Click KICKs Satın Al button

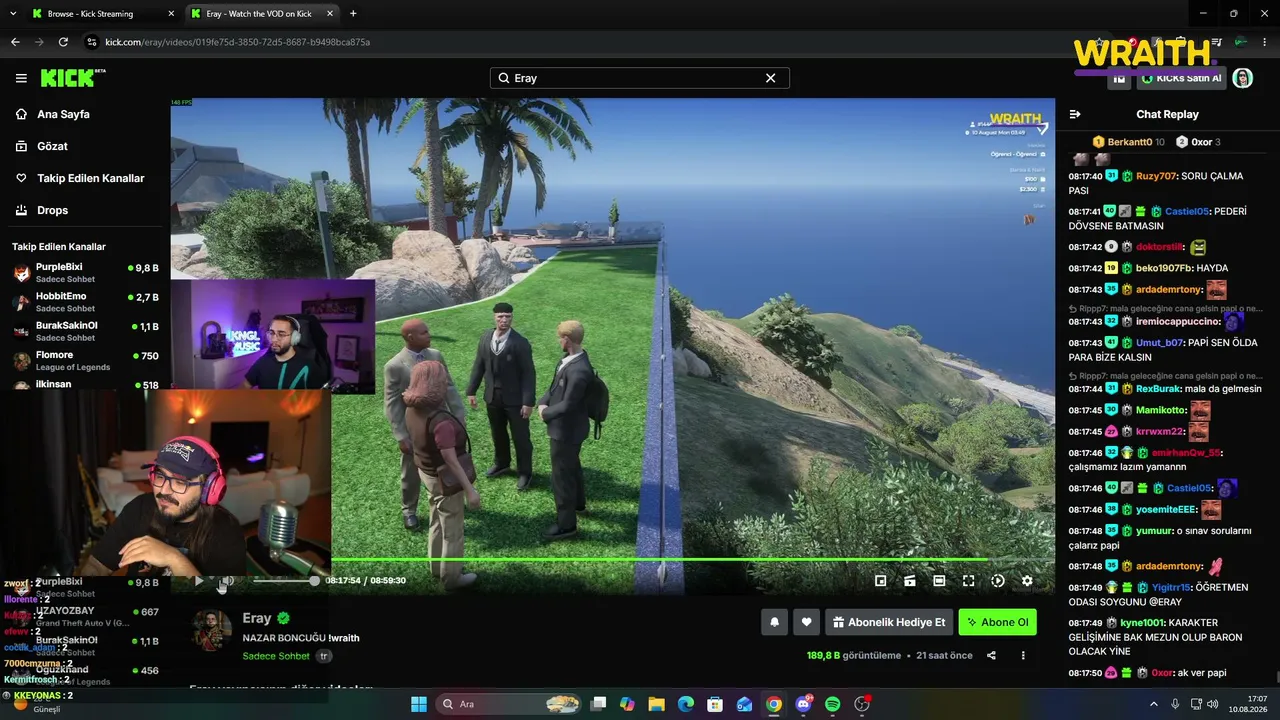tap(1181, 78)
